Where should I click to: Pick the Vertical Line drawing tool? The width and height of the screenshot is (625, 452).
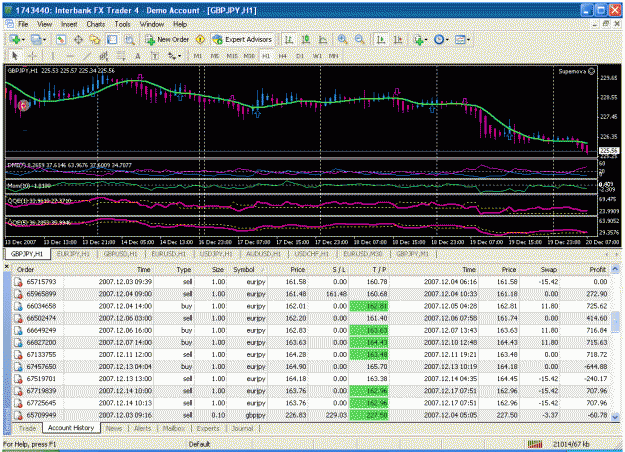(x=53, y=56)
